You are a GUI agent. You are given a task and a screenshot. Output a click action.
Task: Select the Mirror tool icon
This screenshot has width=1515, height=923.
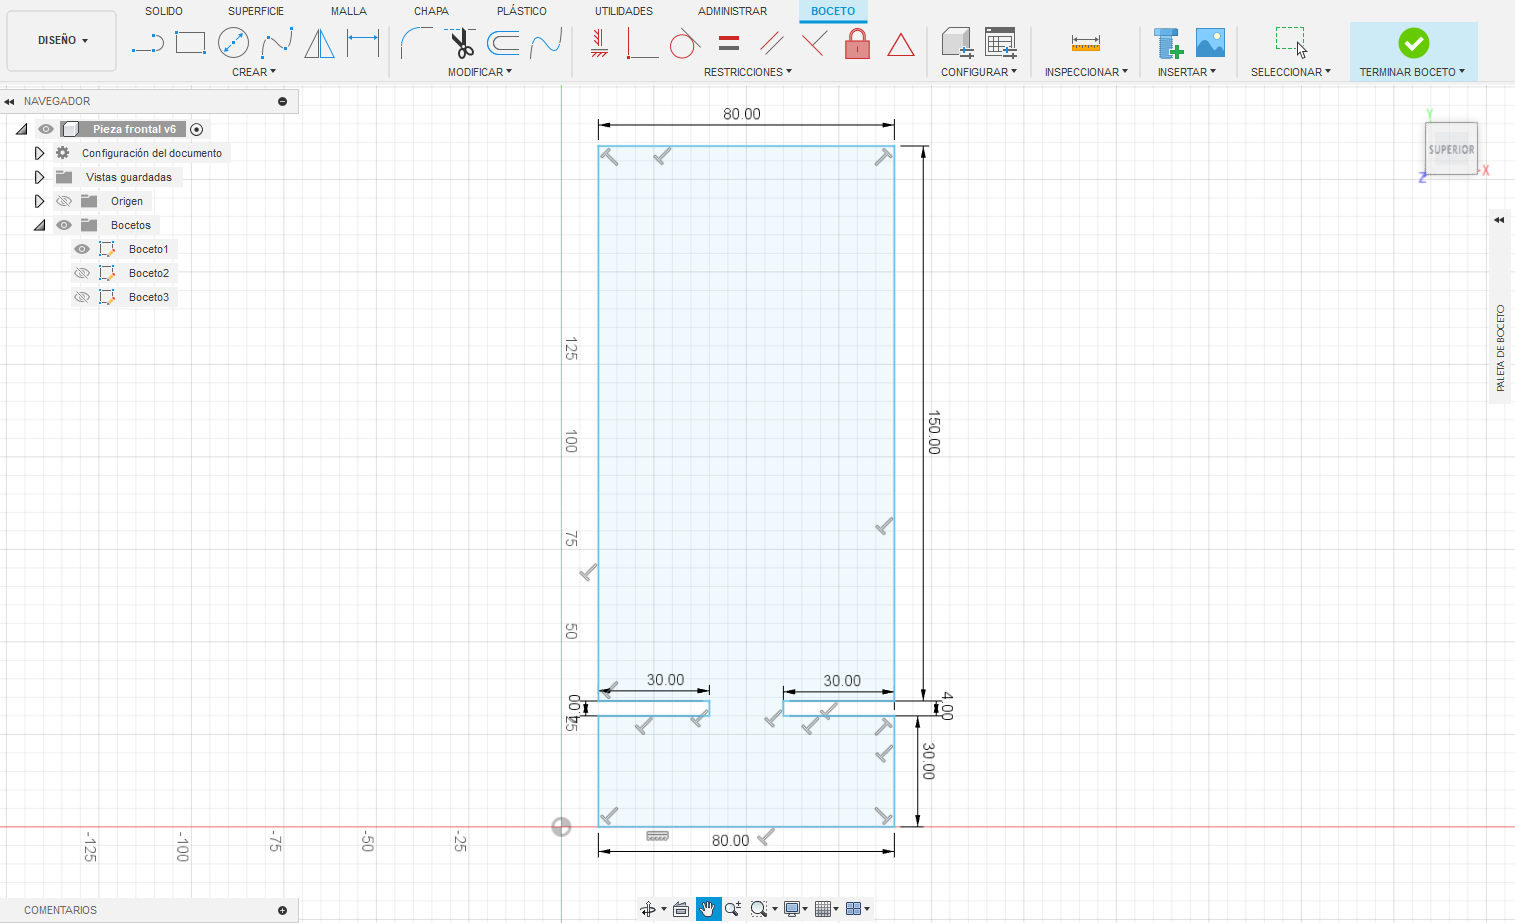pyautogui.click(x=319, y=43)
